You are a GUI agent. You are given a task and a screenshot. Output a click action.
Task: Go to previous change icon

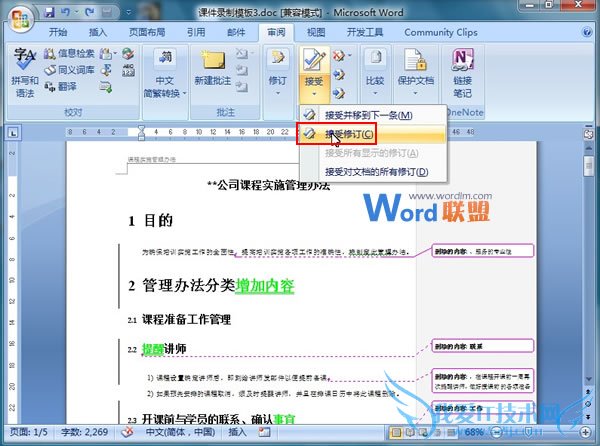pyautogui.click(x=339, y=74)
